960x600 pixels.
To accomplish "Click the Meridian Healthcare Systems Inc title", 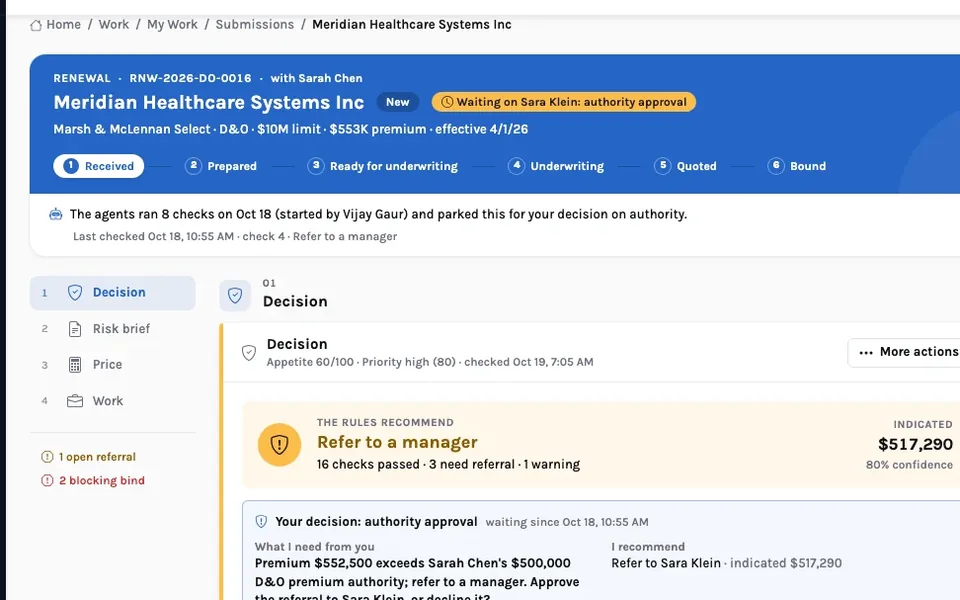I will pos(209,102).
